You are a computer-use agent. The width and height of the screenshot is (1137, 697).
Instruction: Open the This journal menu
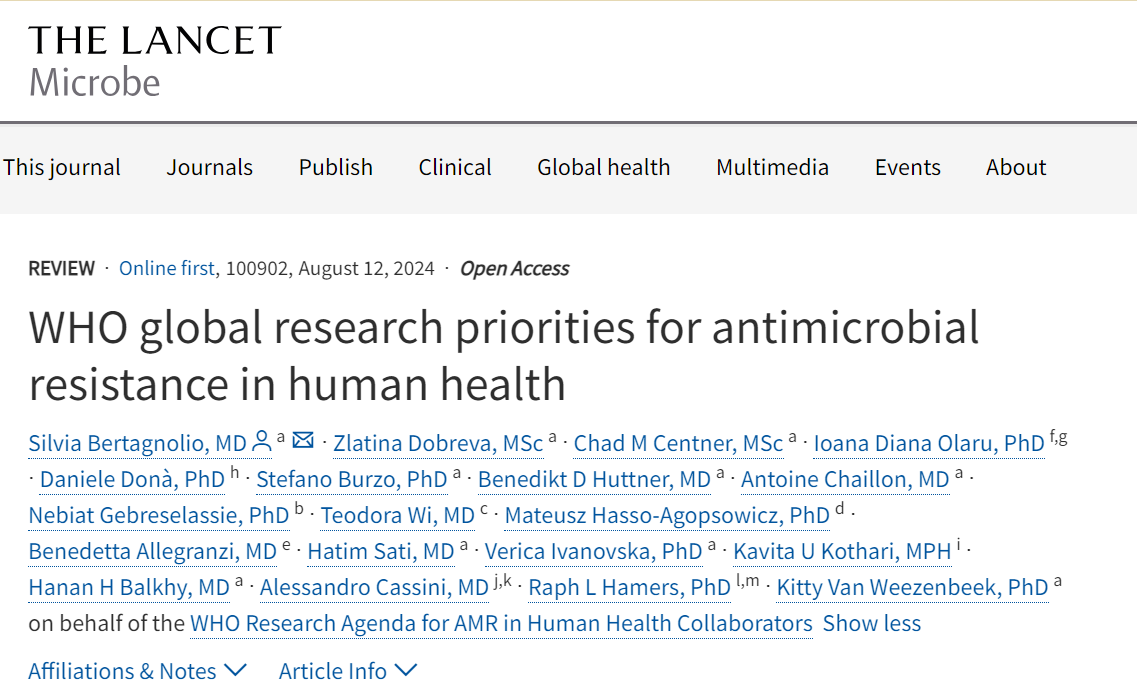pyautogui.click(x=62, y=168)
